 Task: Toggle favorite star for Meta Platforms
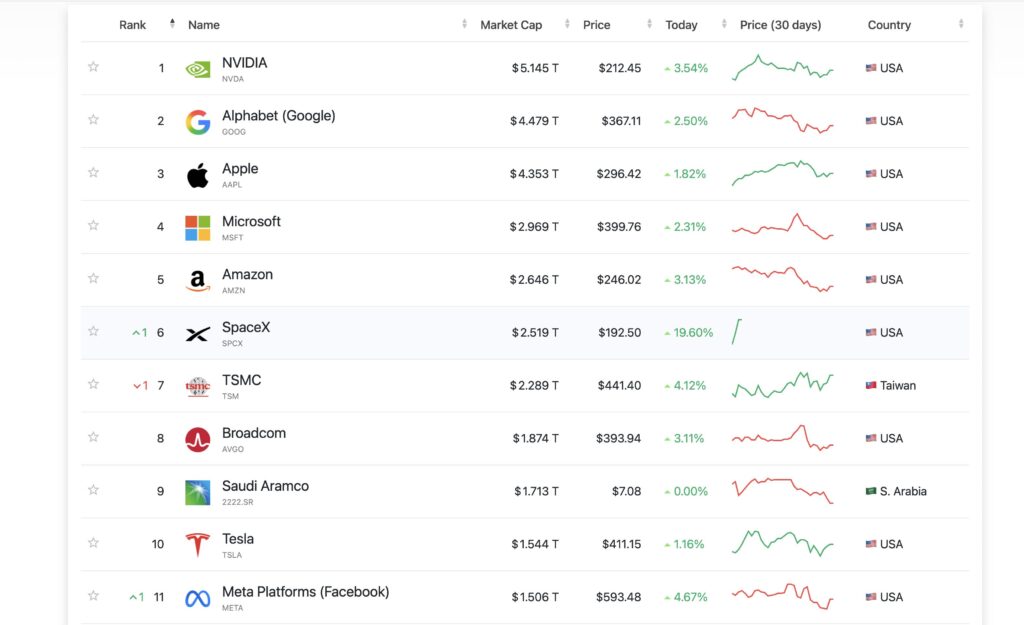(93, 596)
